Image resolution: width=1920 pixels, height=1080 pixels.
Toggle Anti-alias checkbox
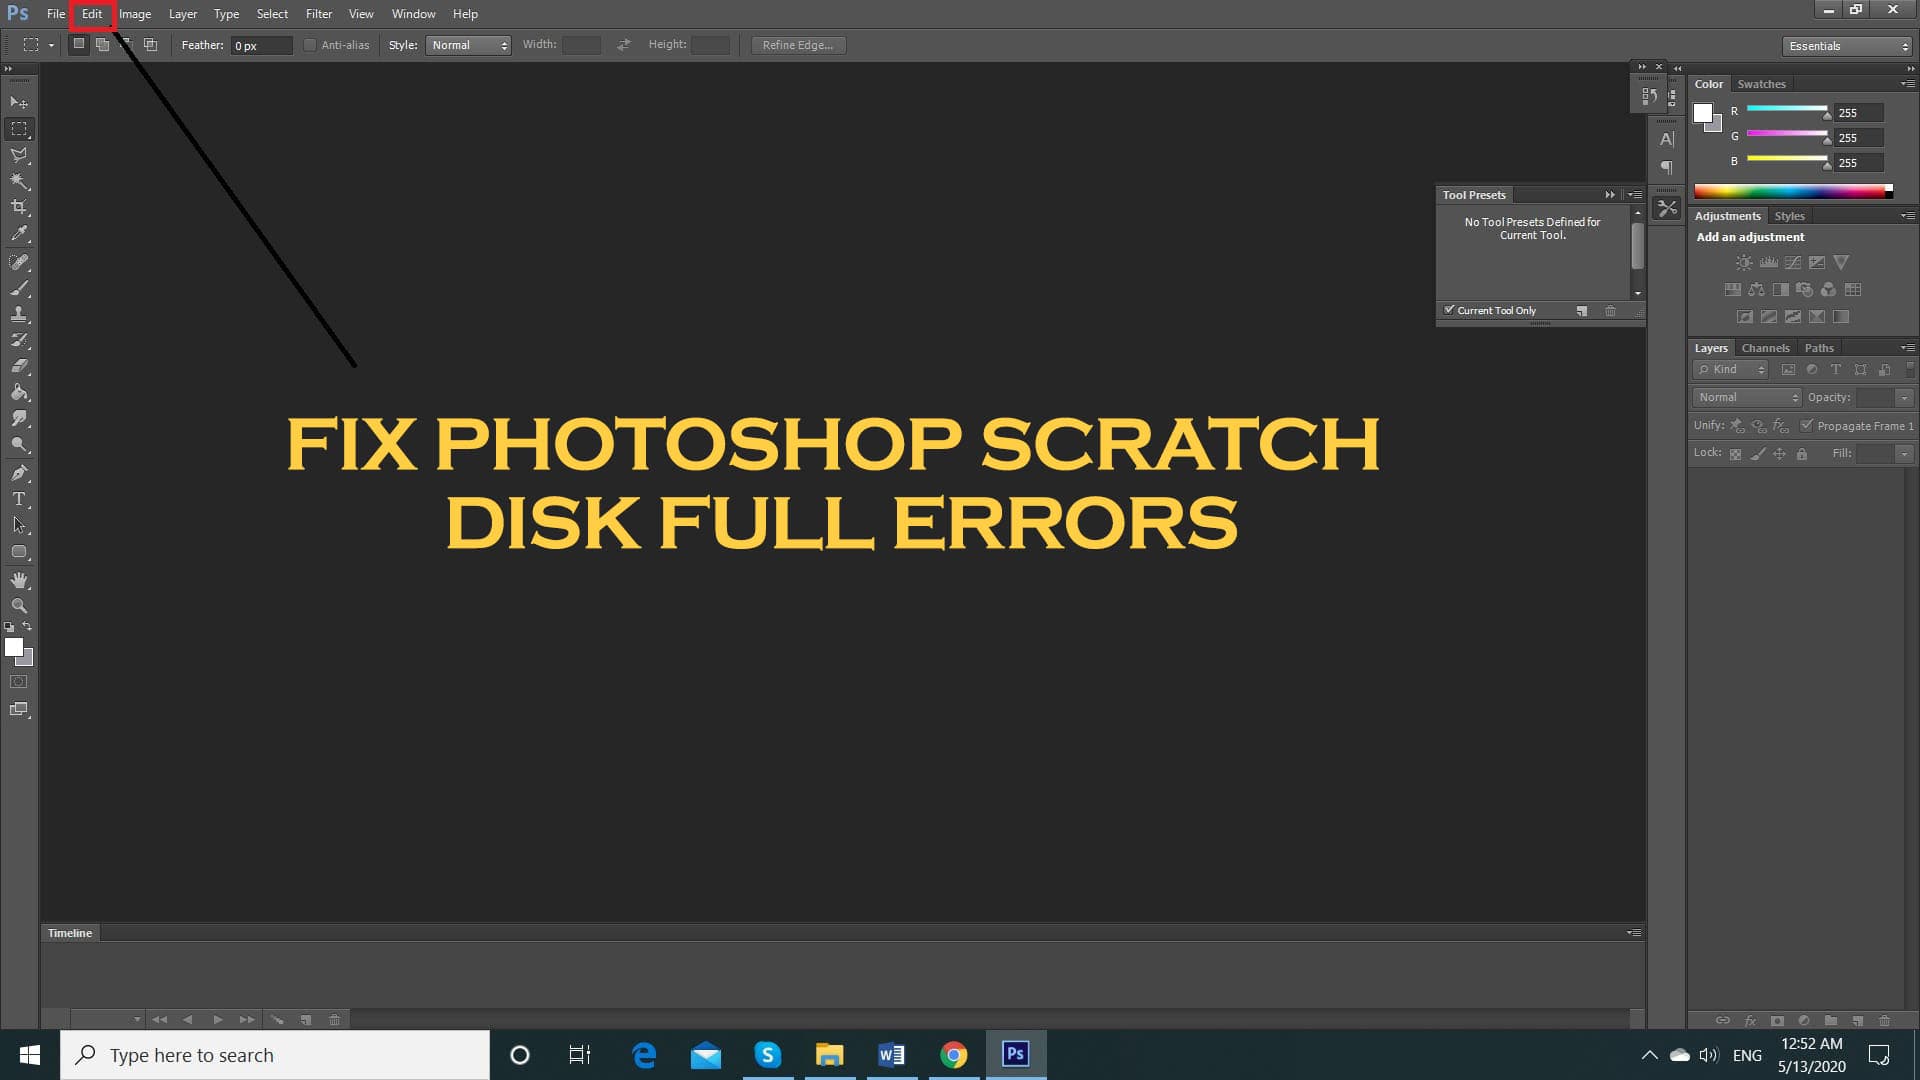310,45
